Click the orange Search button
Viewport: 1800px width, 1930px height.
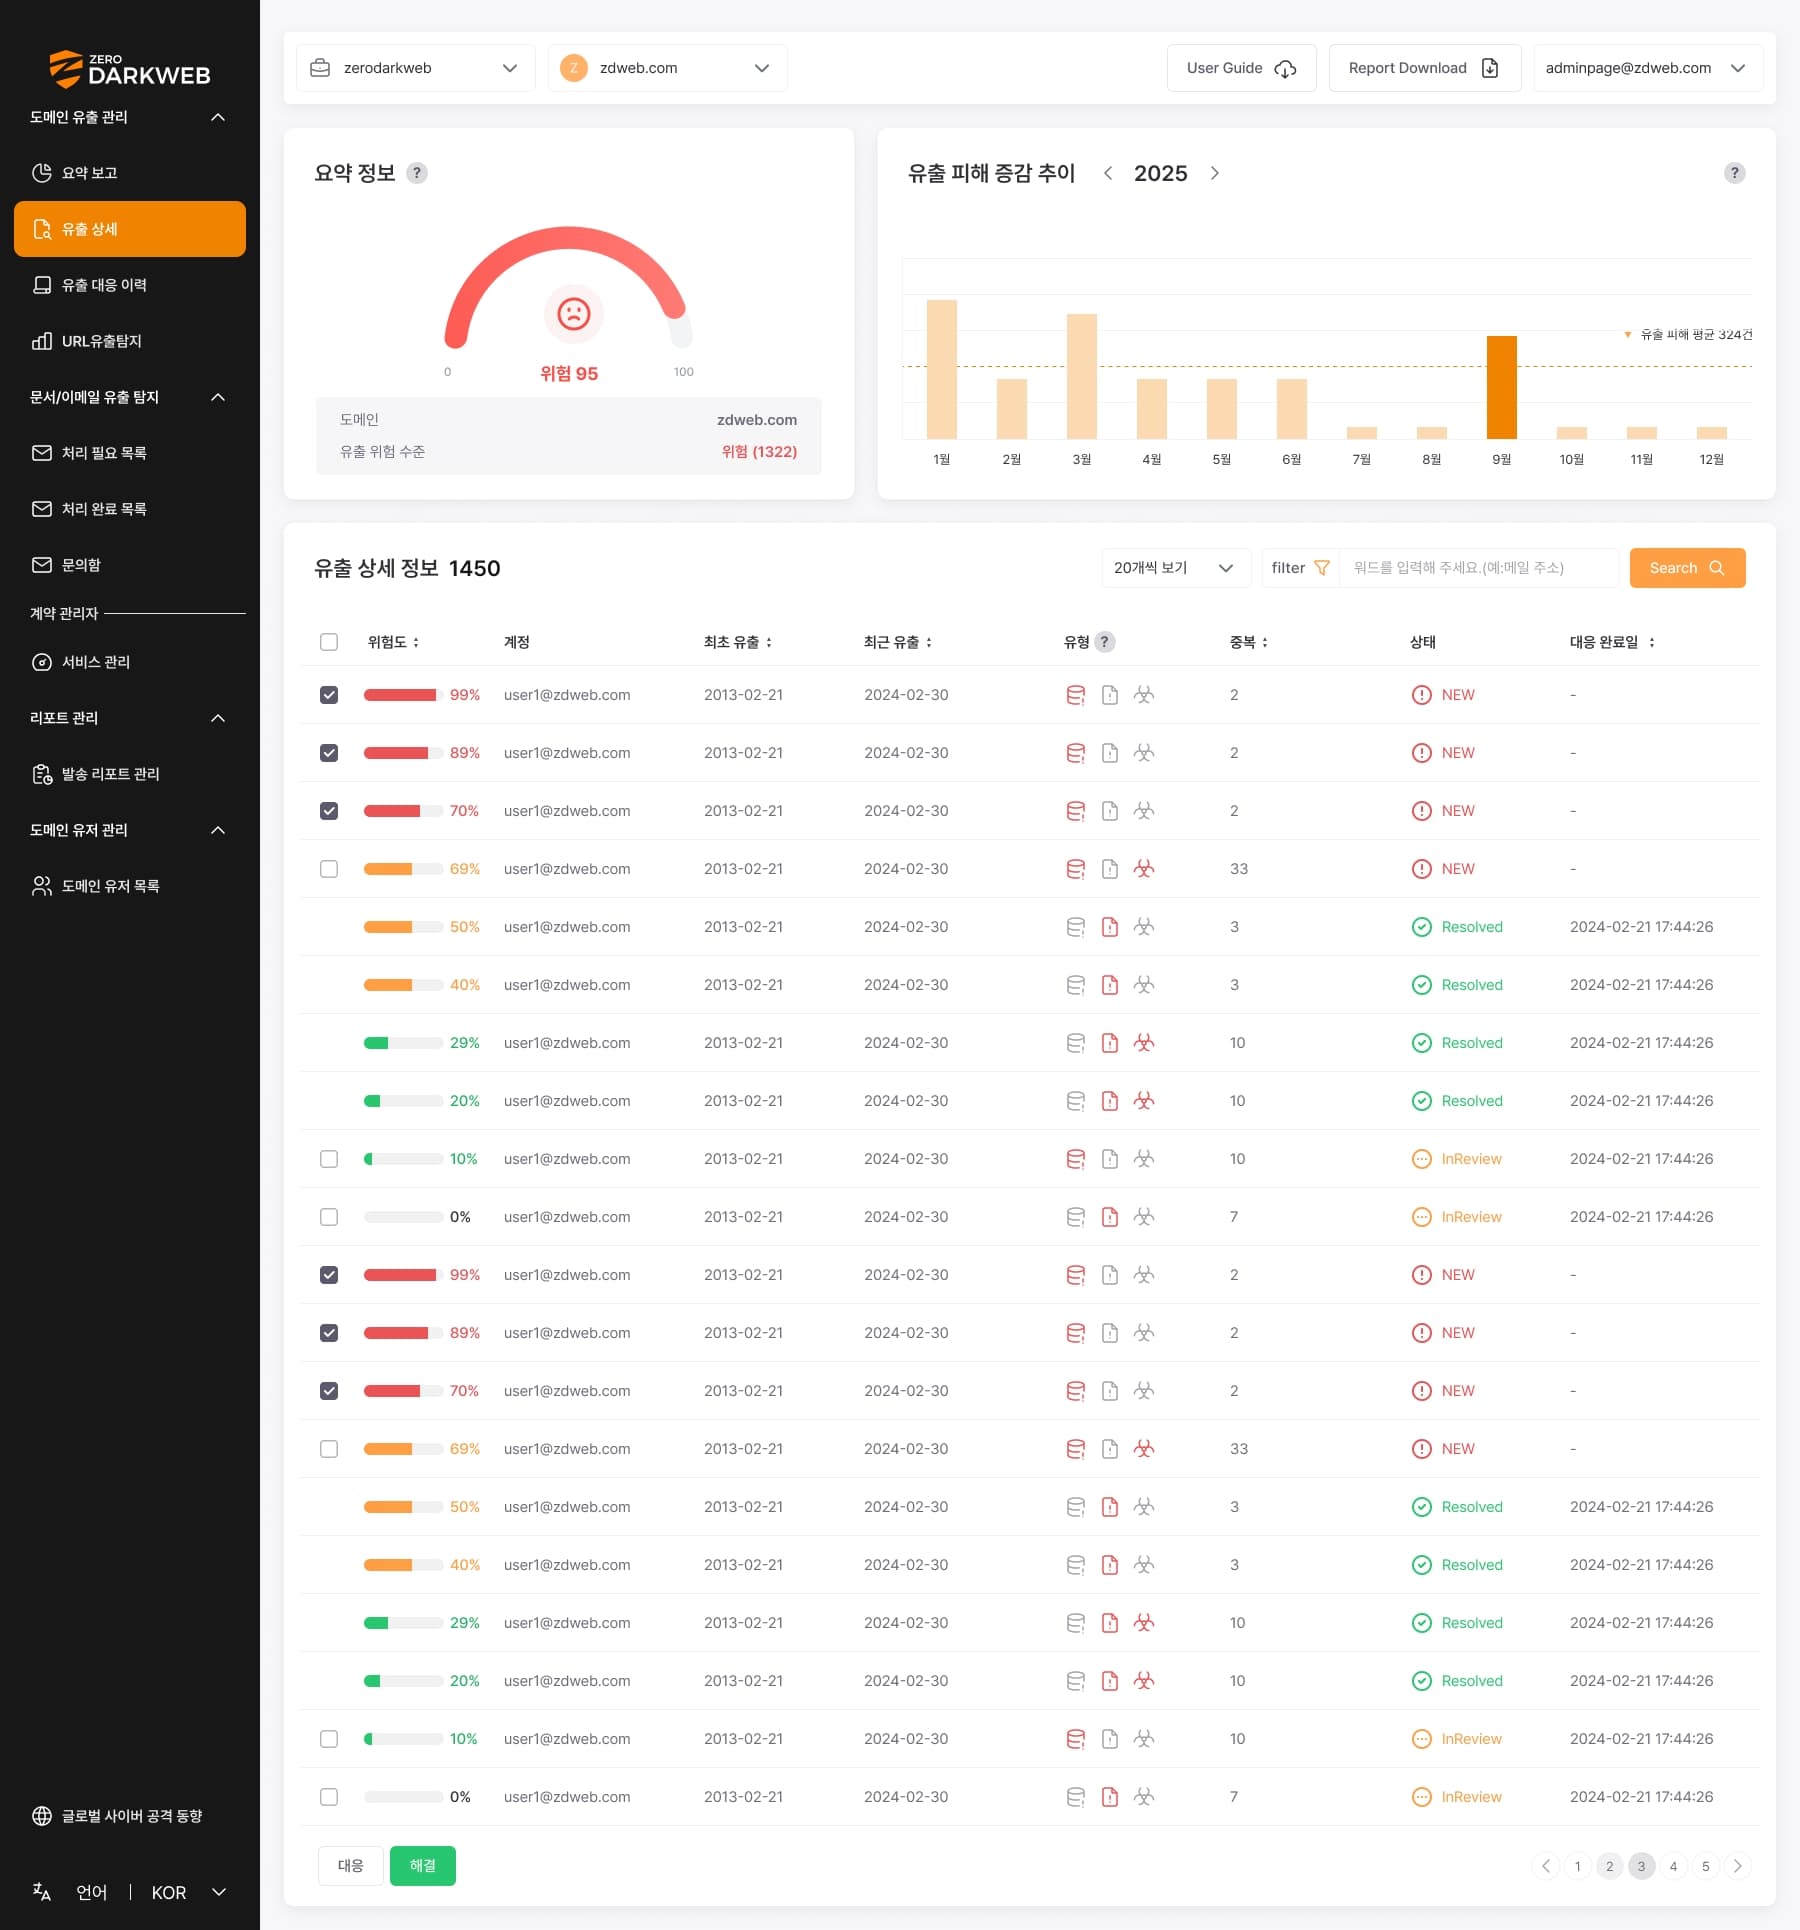click(x=1687, y=568)
